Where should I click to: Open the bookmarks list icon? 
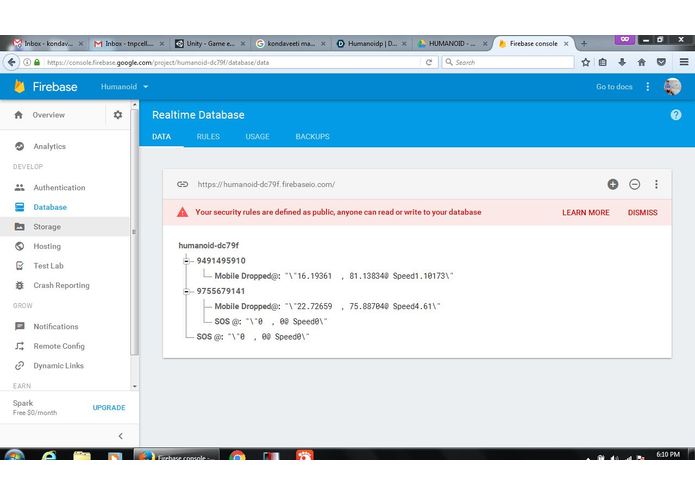click(x=603, y=62)
